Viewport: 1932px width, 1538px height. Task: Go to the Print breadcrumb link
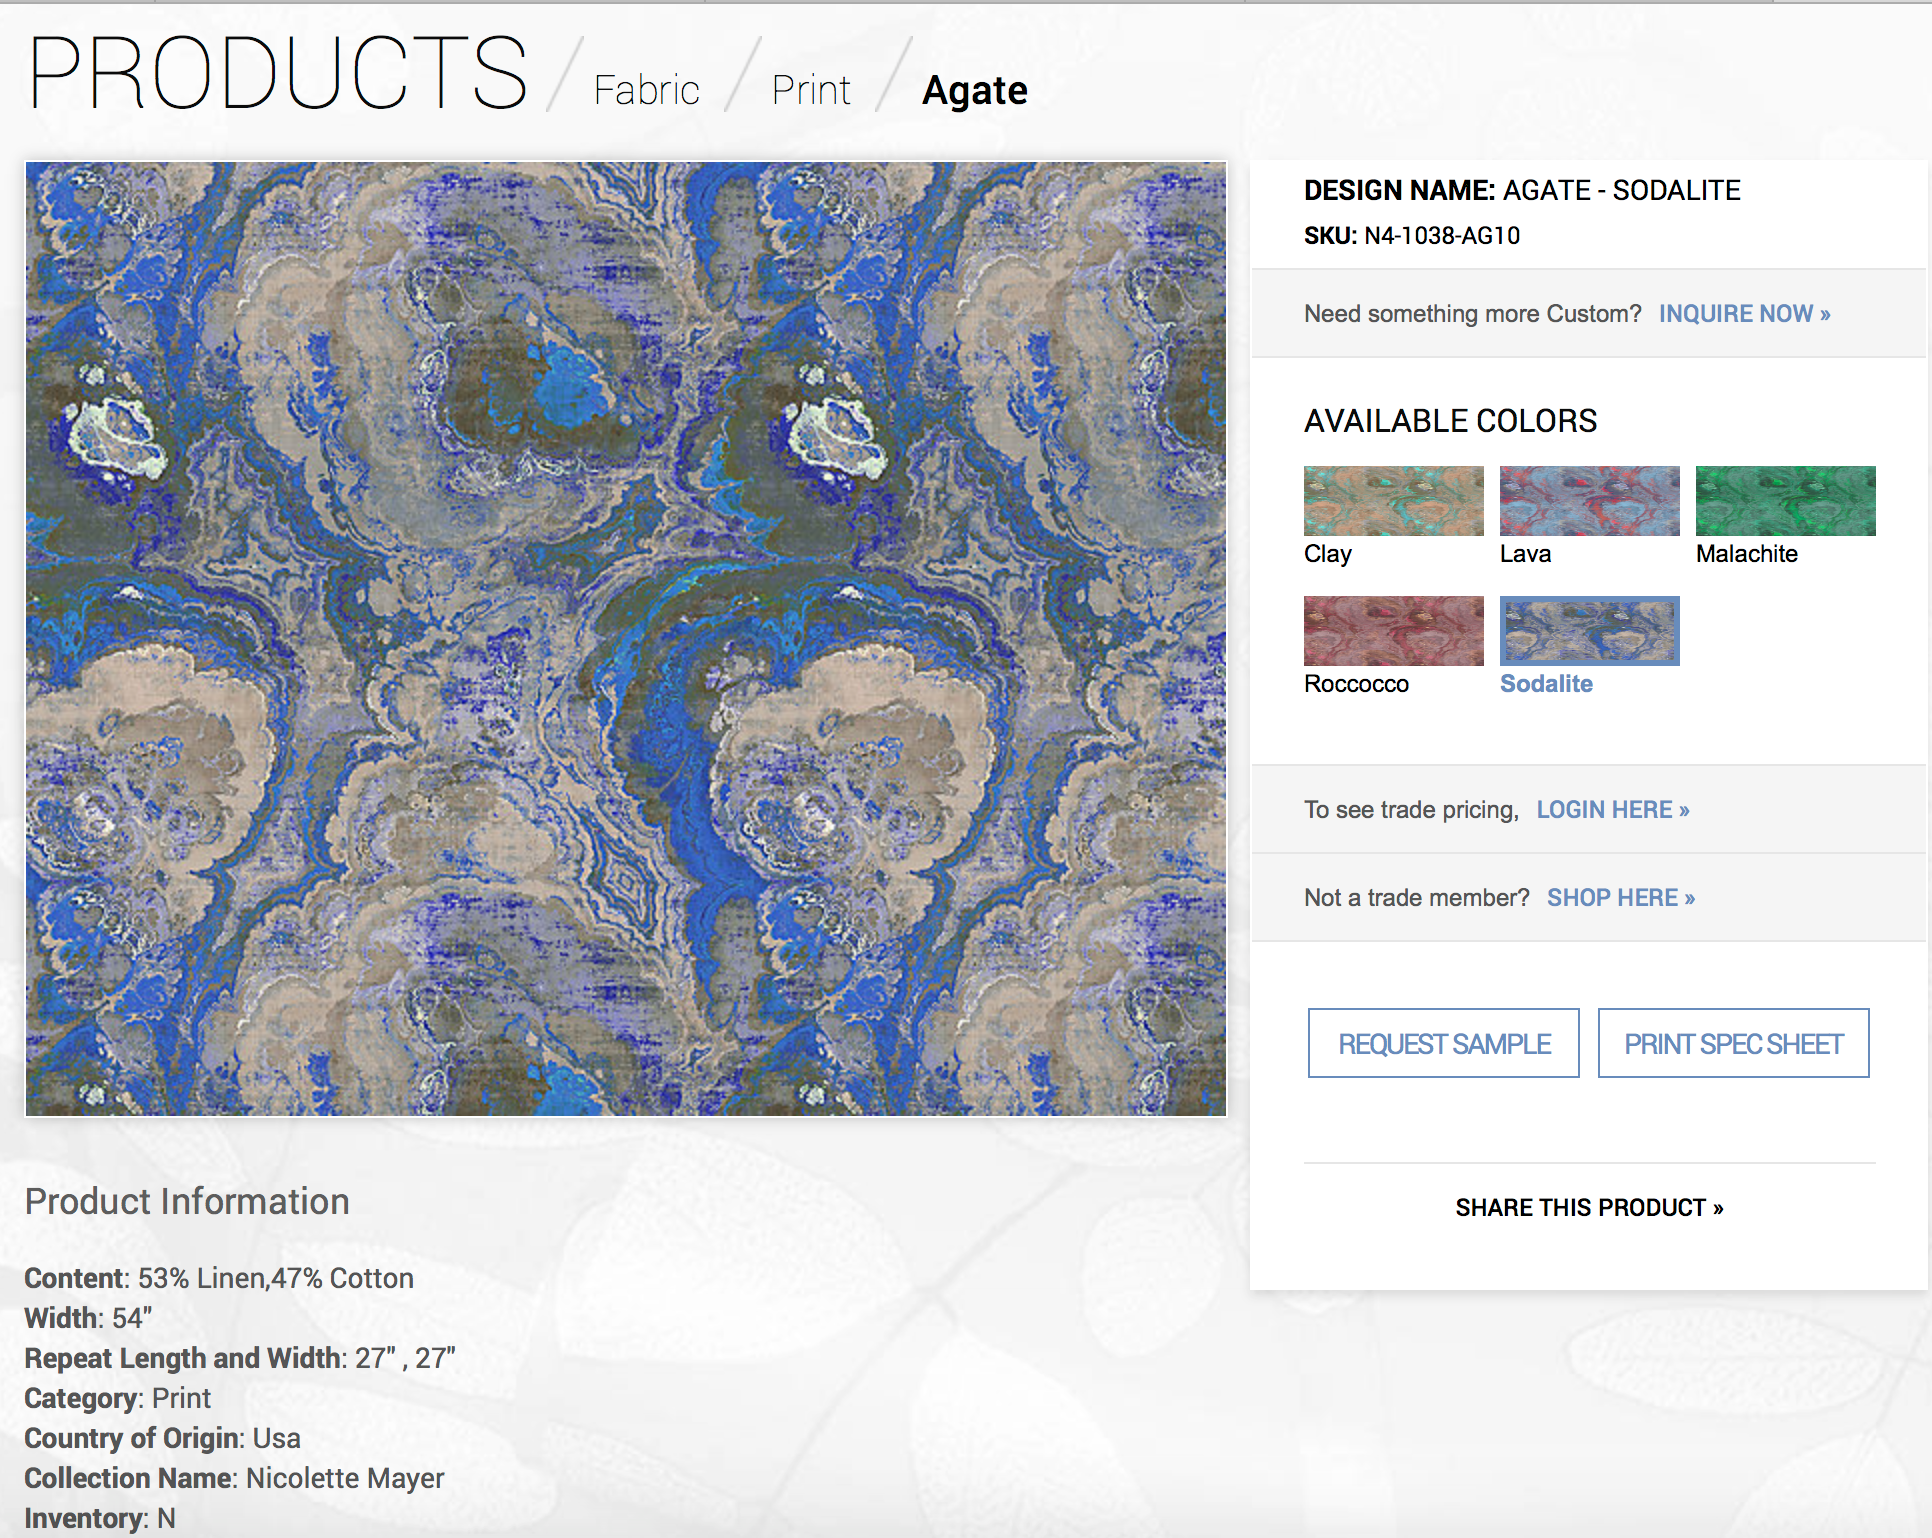click(x=810, y=90)
